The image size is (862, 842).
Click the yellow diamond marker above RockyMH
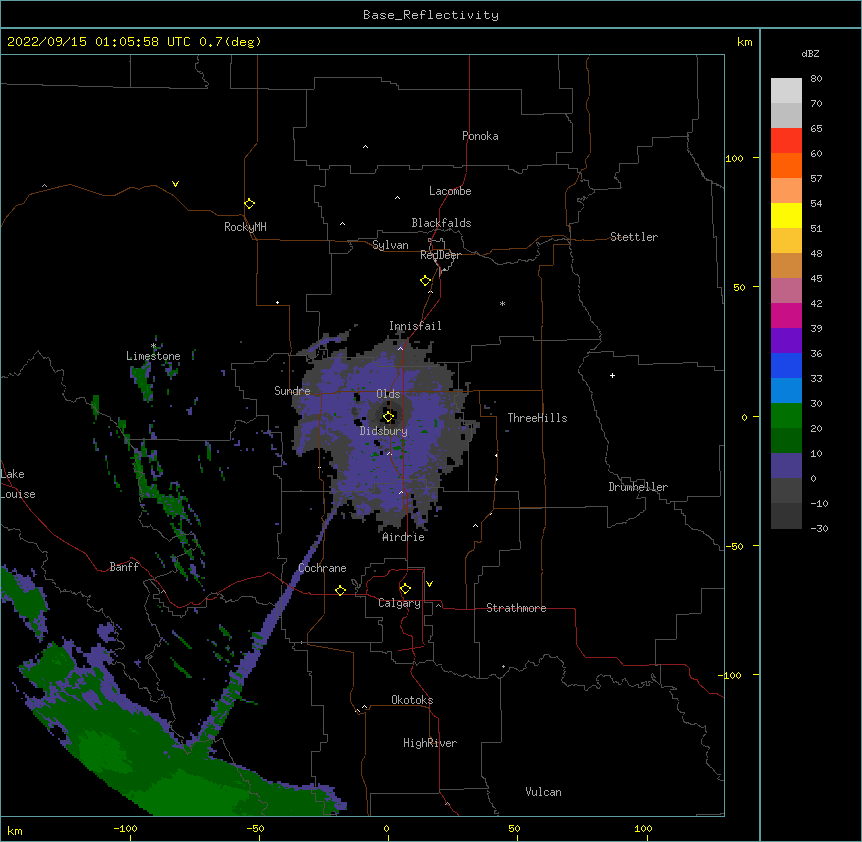click(249, 204)
